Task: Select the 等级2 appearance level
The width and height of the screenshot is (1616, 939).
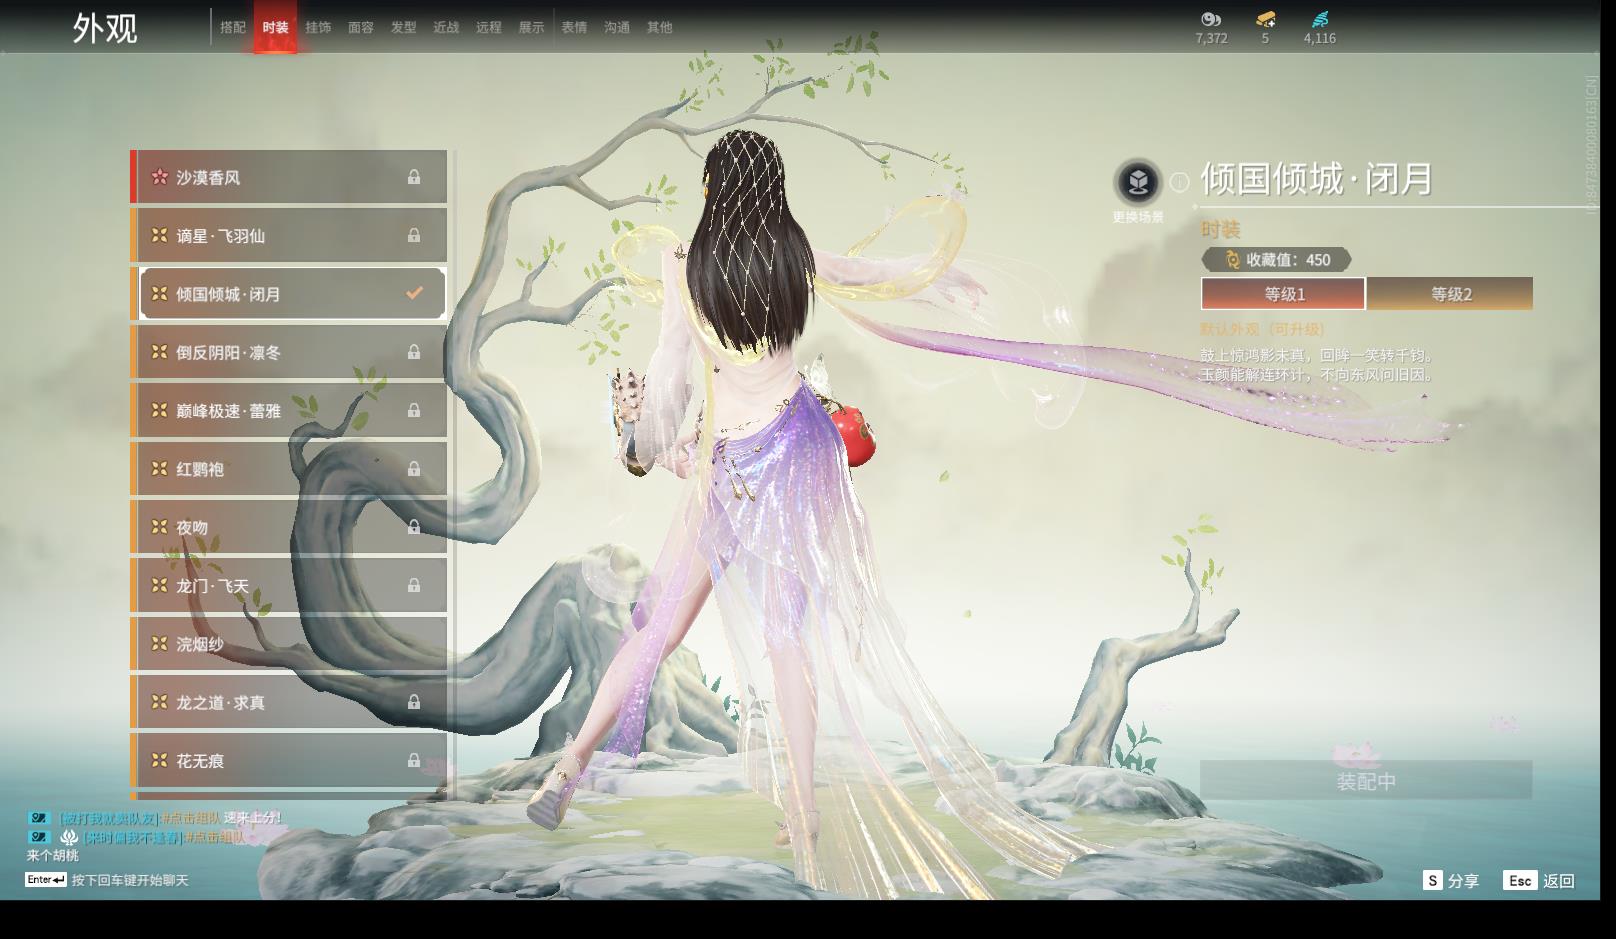Action: click(1450, 294)
